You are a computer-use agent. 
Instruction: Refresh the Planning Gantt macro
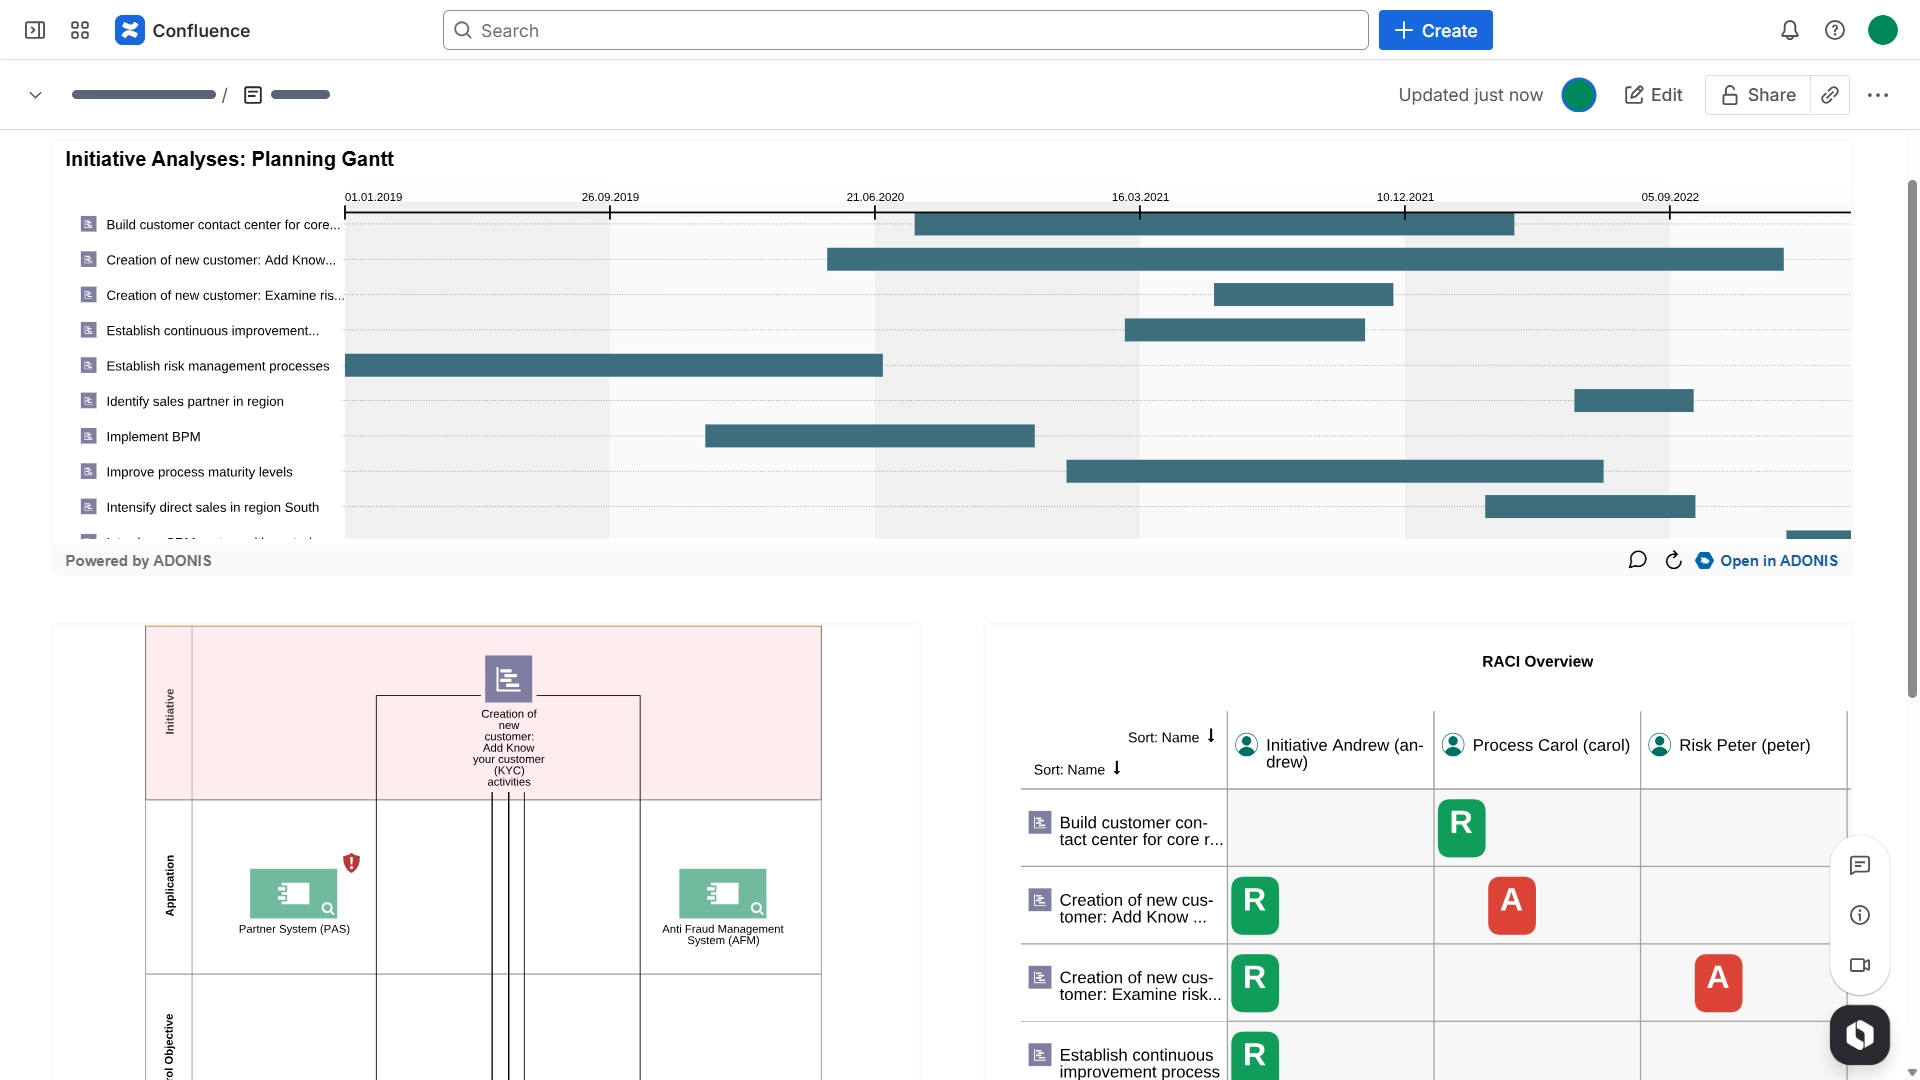click(1673, 561)
